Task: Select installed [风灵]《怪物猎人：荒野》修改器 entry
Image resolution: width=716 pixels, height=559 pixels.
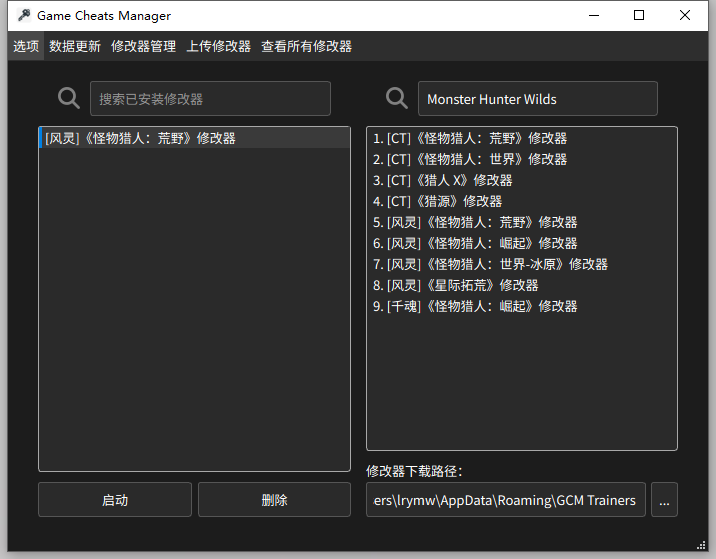Action: 141,138
